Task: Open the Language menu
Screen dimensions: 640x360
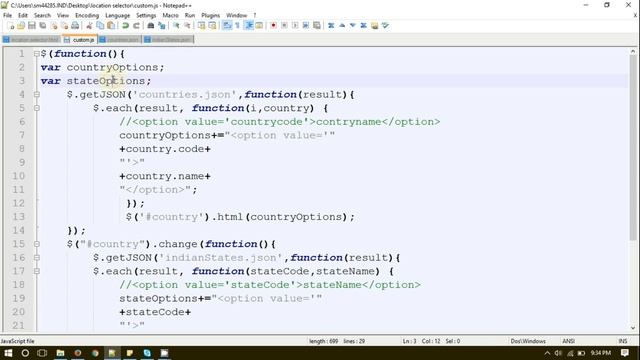Action: [x=118, y=16]
